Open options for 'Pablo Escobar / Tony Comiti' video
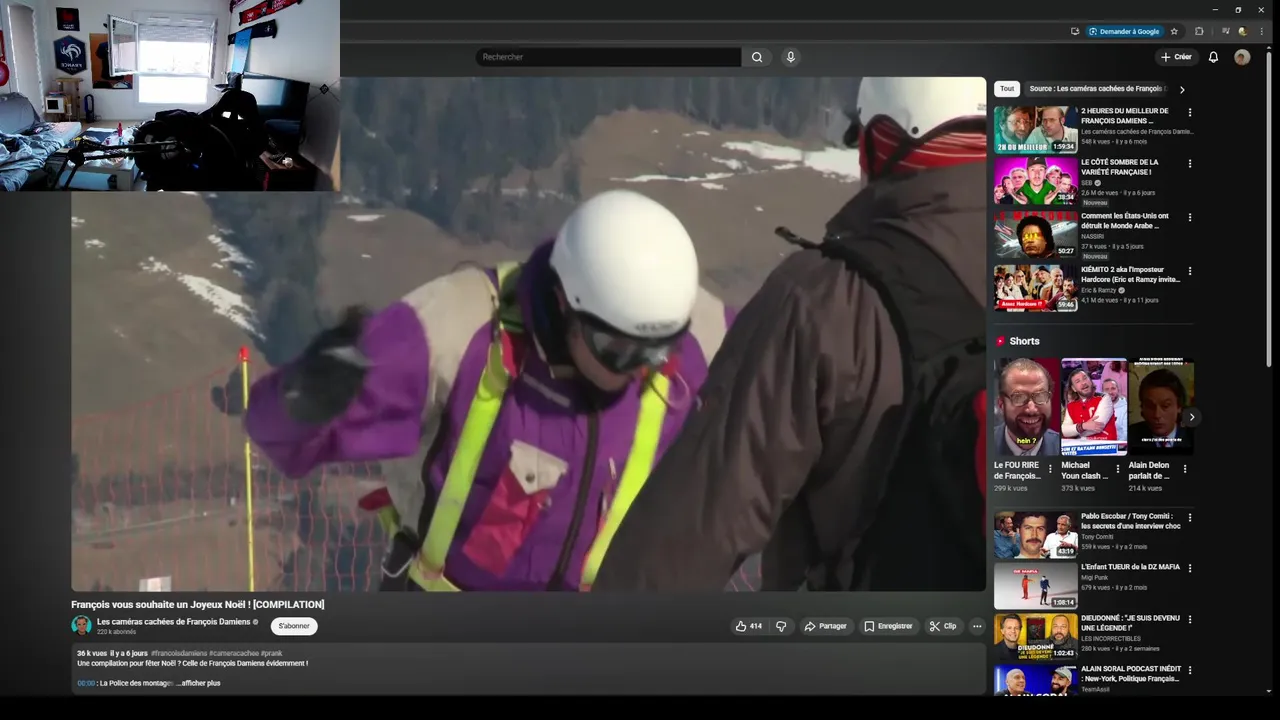The image size is (1280, 720). 1189,517
